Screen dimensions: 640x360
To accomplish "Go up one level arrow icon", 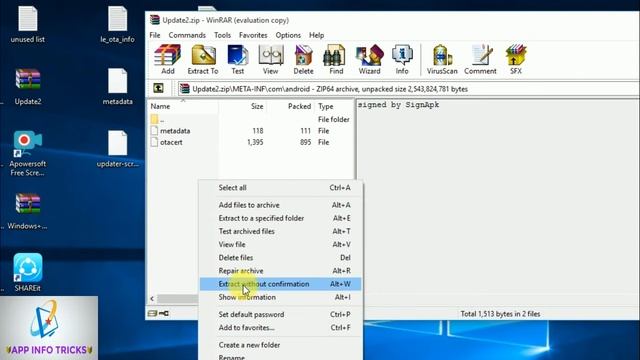I will (158, 88).
